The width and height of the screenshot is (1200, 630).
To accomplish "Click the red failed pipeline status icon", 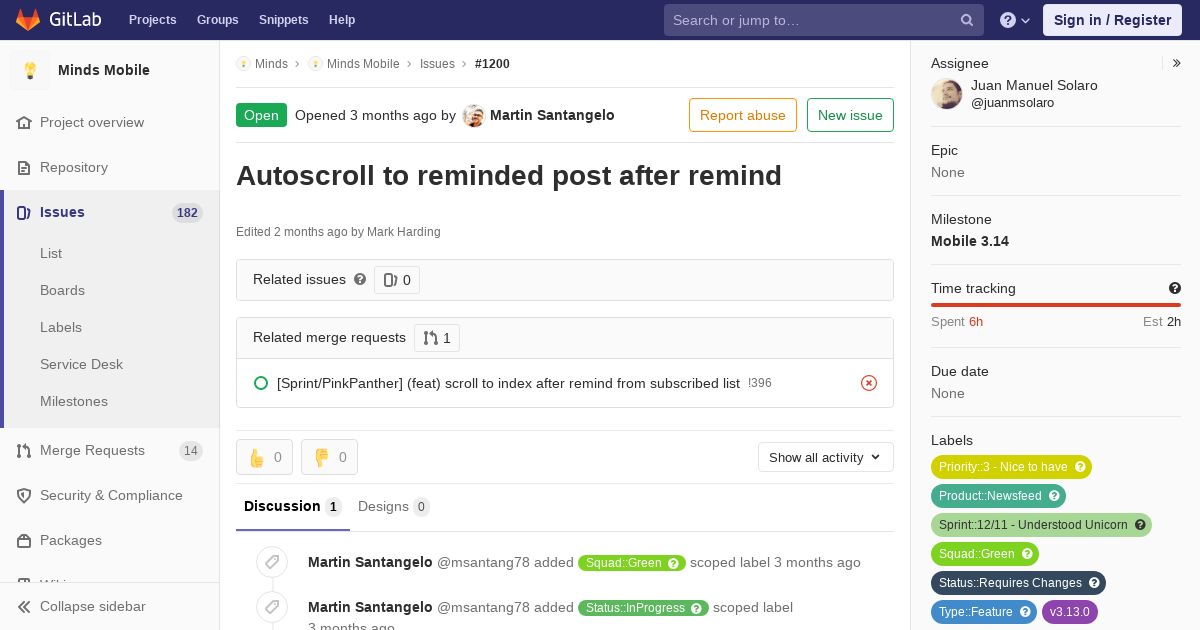I will pyautogui.click(x=869, y=383).
